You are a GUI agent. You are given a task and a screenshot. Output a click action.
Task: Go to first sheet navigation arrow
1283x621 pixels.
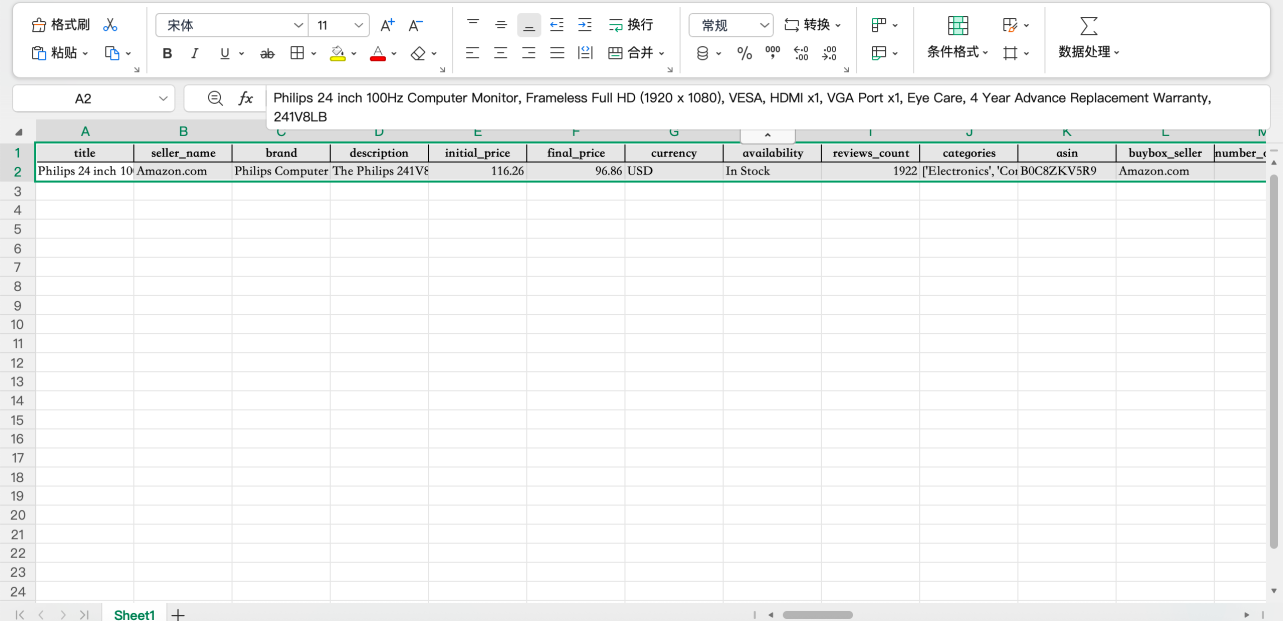[20, 615]
